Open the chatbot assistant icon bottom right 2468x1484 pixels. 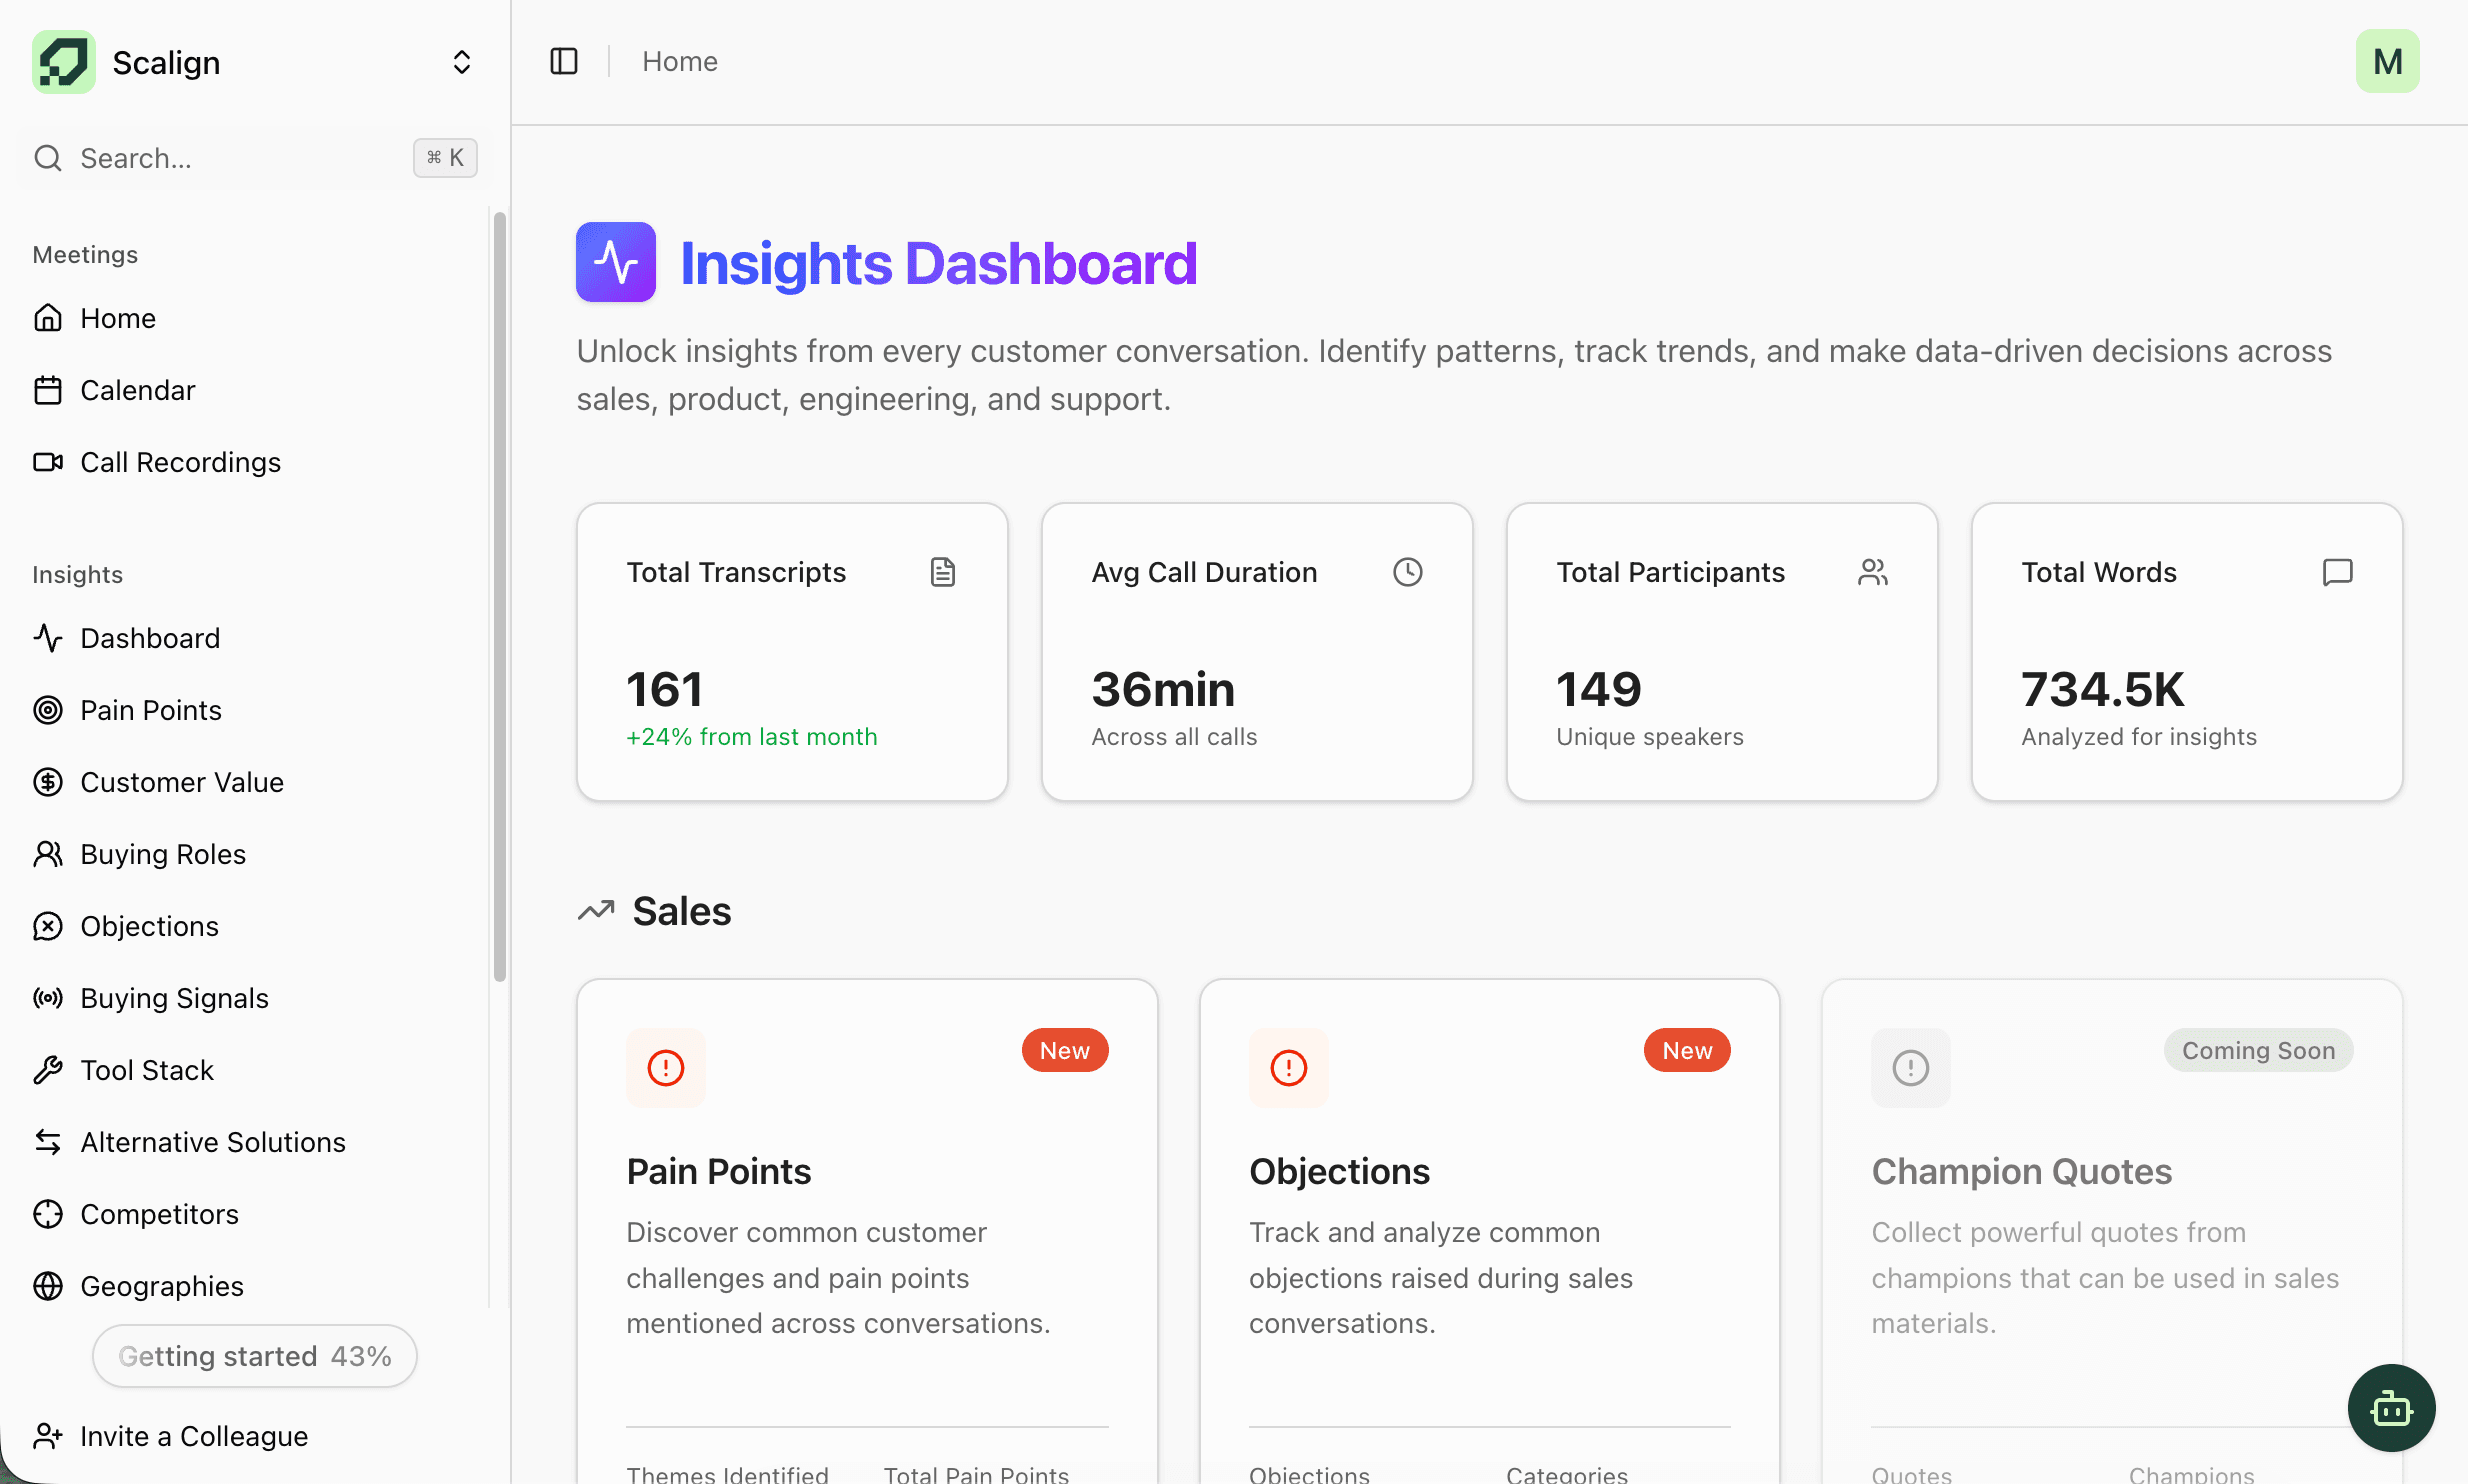point(2390,1408)
